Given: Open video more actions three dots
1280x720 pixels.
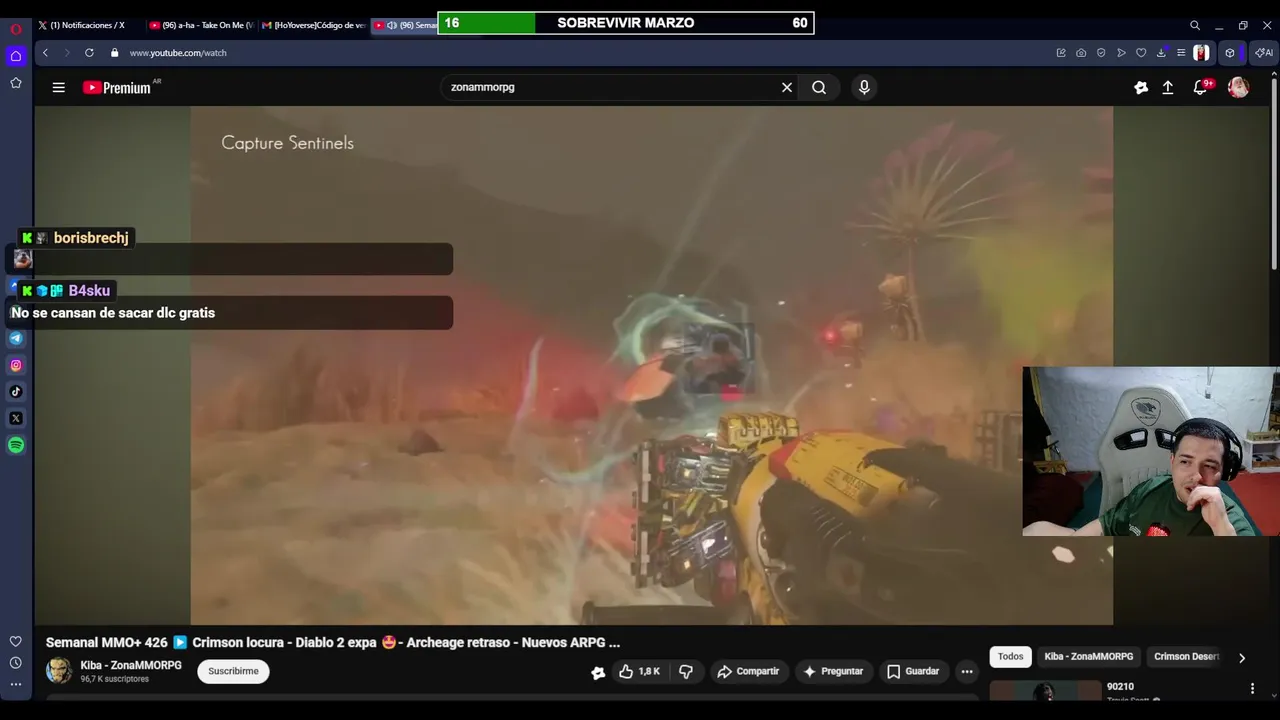Looking at the screenshot, I should coord(967,671).
